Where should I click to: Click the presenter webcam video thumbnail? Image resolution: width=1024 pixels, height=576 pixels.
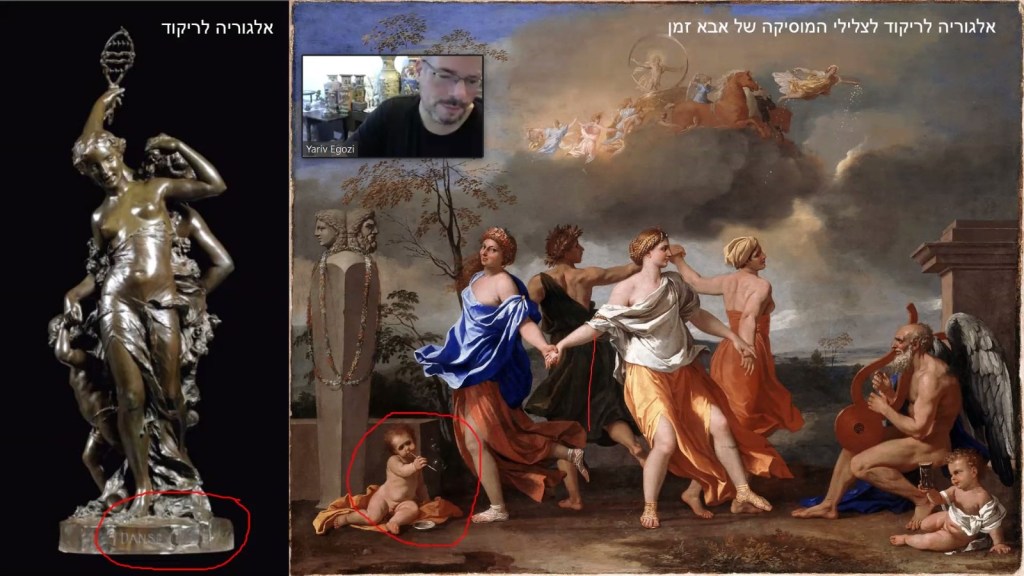(x=392, y=105)
